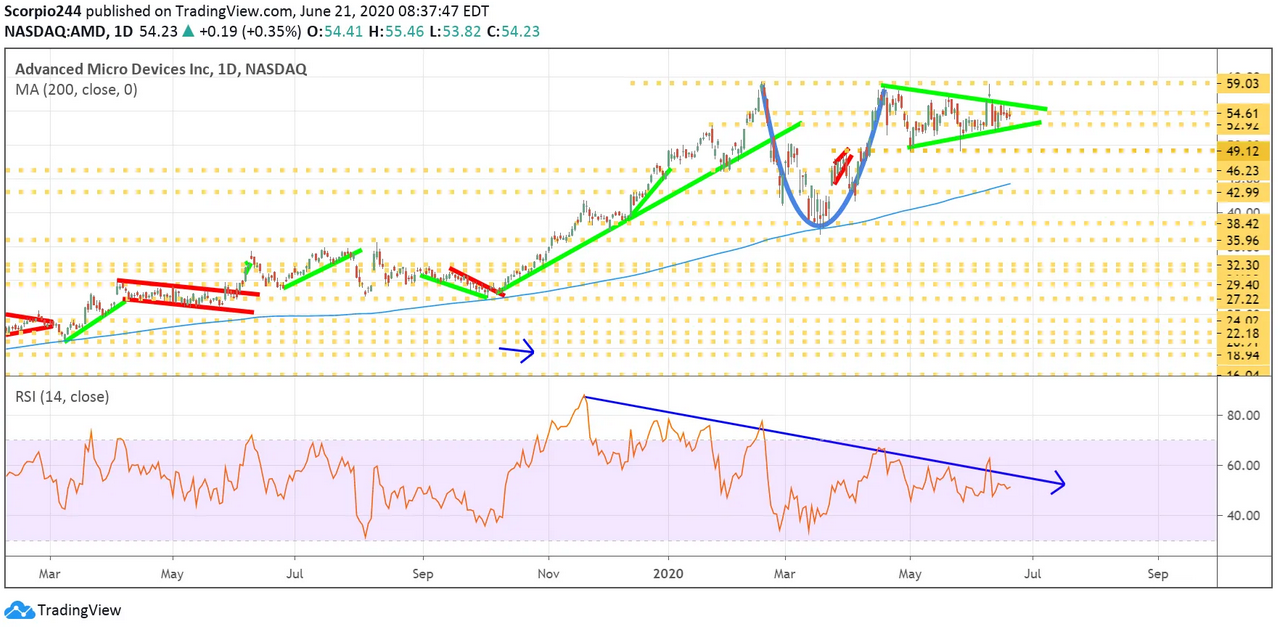Click the 'Mar' label at time axis start
1280x627 pixels.
click(x=50, y=575)
